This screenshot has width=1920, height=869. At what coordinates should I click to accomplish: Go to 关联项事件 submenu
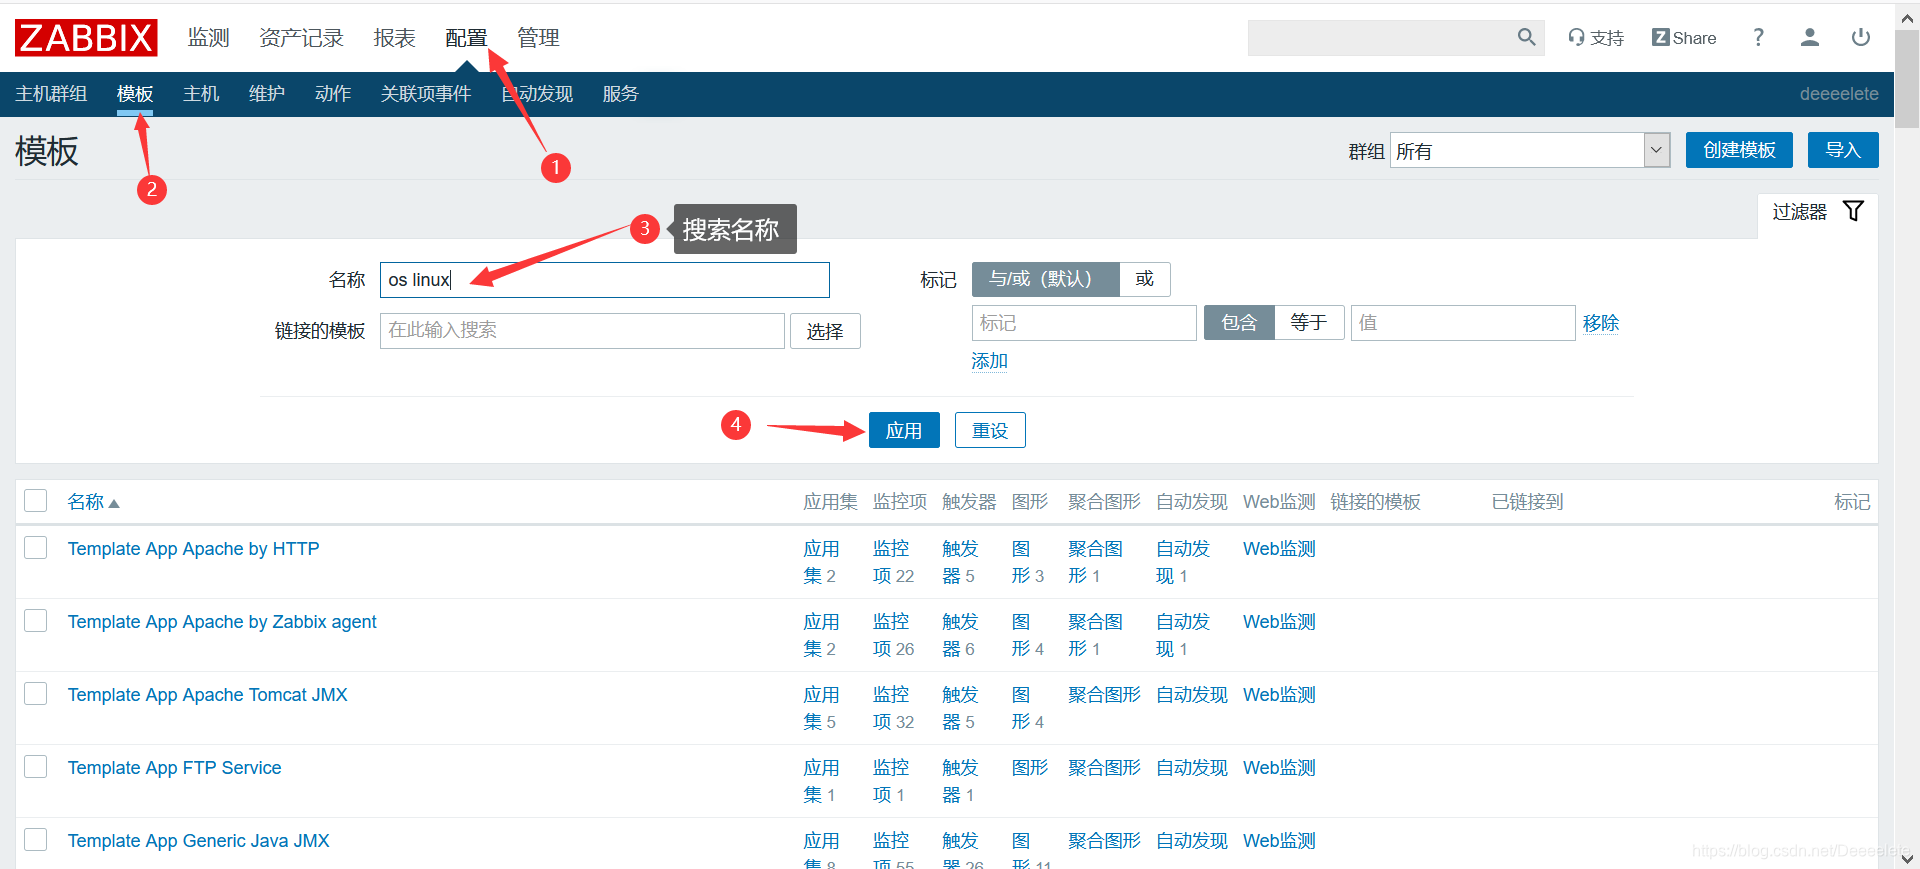(x=426, y=94)
